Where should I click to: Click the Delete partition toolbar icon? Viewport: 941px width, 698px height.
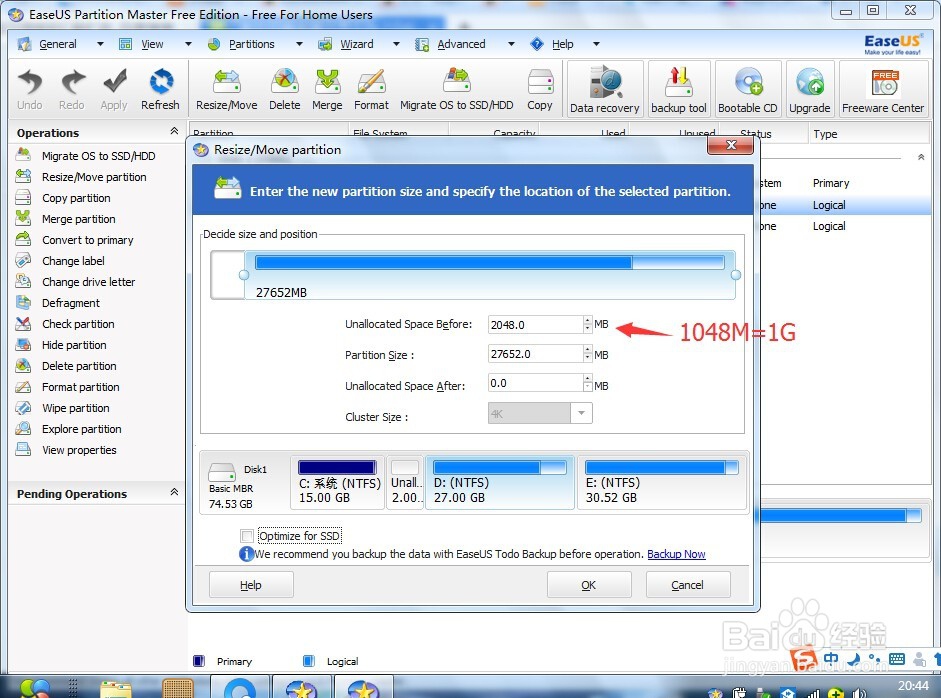click(x=284, y=89)
